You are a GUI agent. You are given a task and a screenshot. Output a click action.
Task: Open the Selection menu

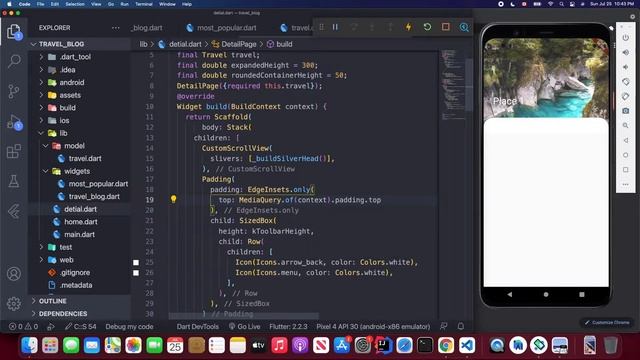click(75, 4)
